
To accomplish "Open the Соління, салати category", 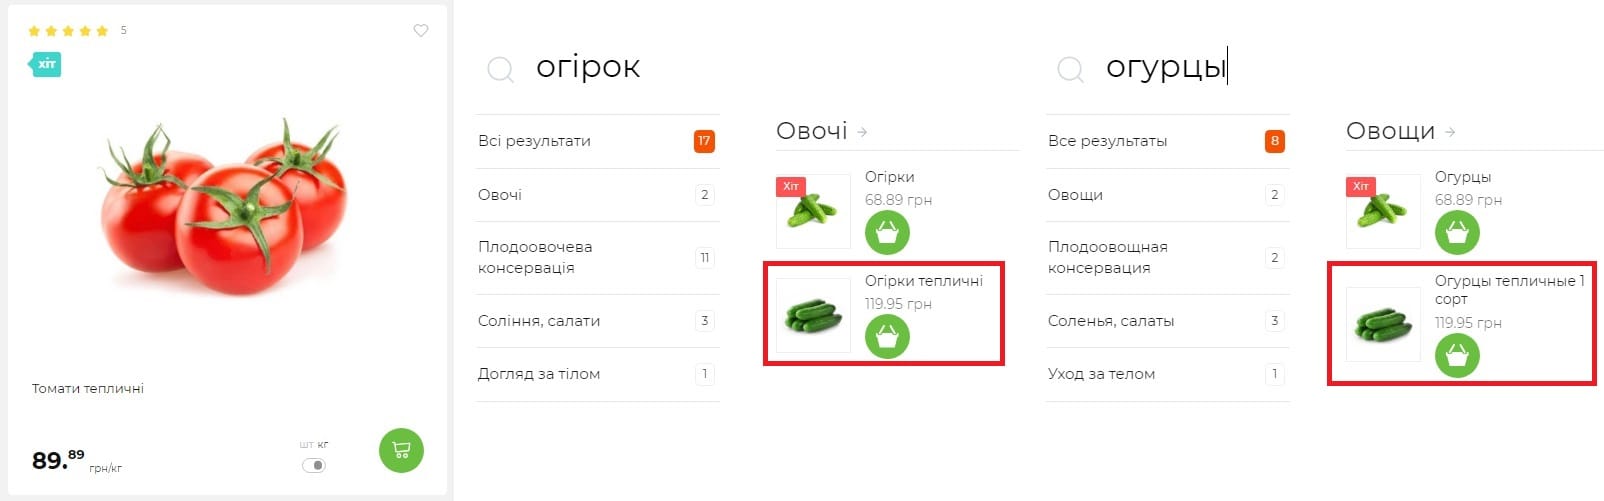I will [597, 321].
